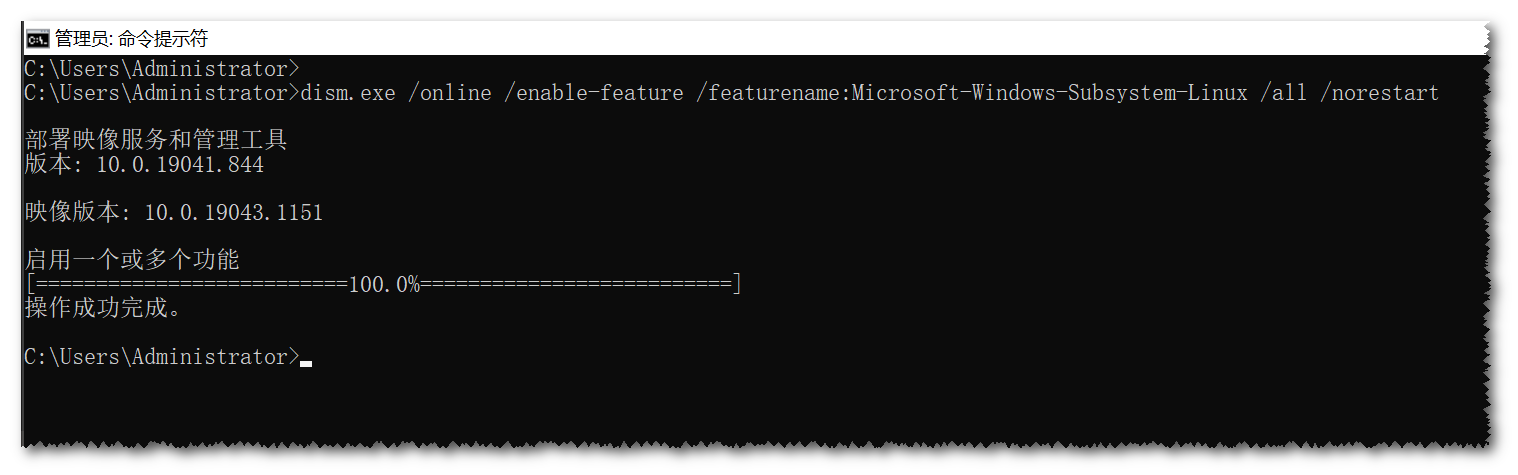The width and height of the screenshot is (1518, 475).
Task: Click the 管理员: 命令提示符 title text
Action: tap(131, 39)
